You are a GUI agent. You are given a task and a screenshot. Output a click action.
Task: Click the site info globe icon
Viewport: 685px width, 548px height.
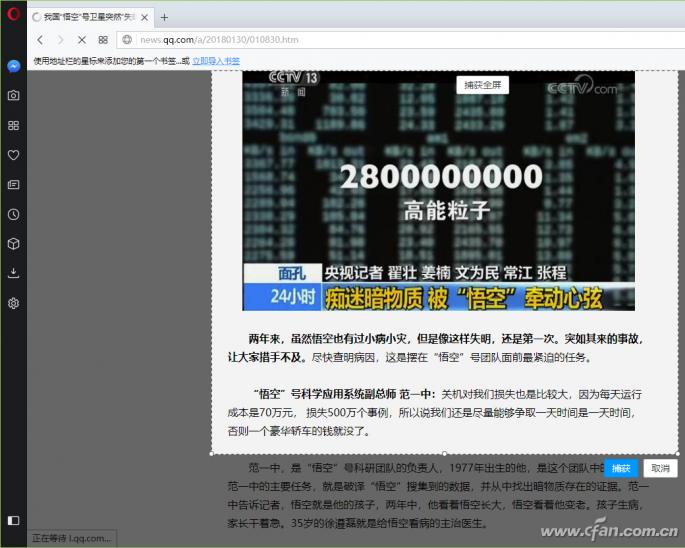point(127,40)
